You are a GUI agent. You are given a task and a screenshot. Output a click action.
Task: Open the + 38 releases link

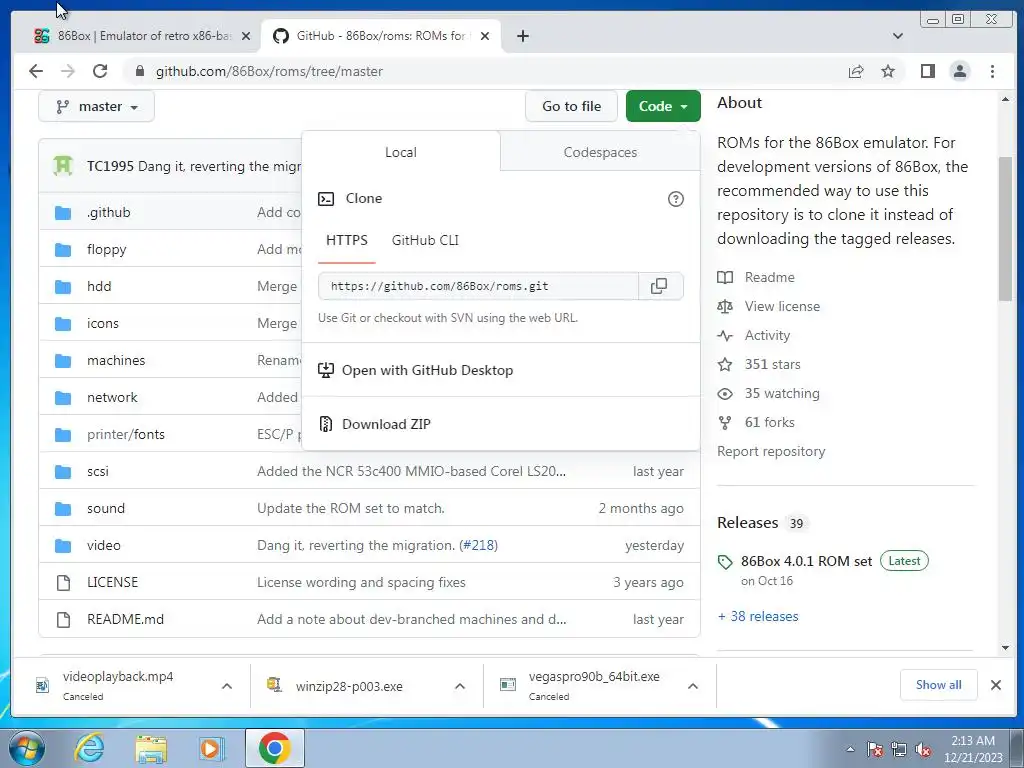[758, 616]
